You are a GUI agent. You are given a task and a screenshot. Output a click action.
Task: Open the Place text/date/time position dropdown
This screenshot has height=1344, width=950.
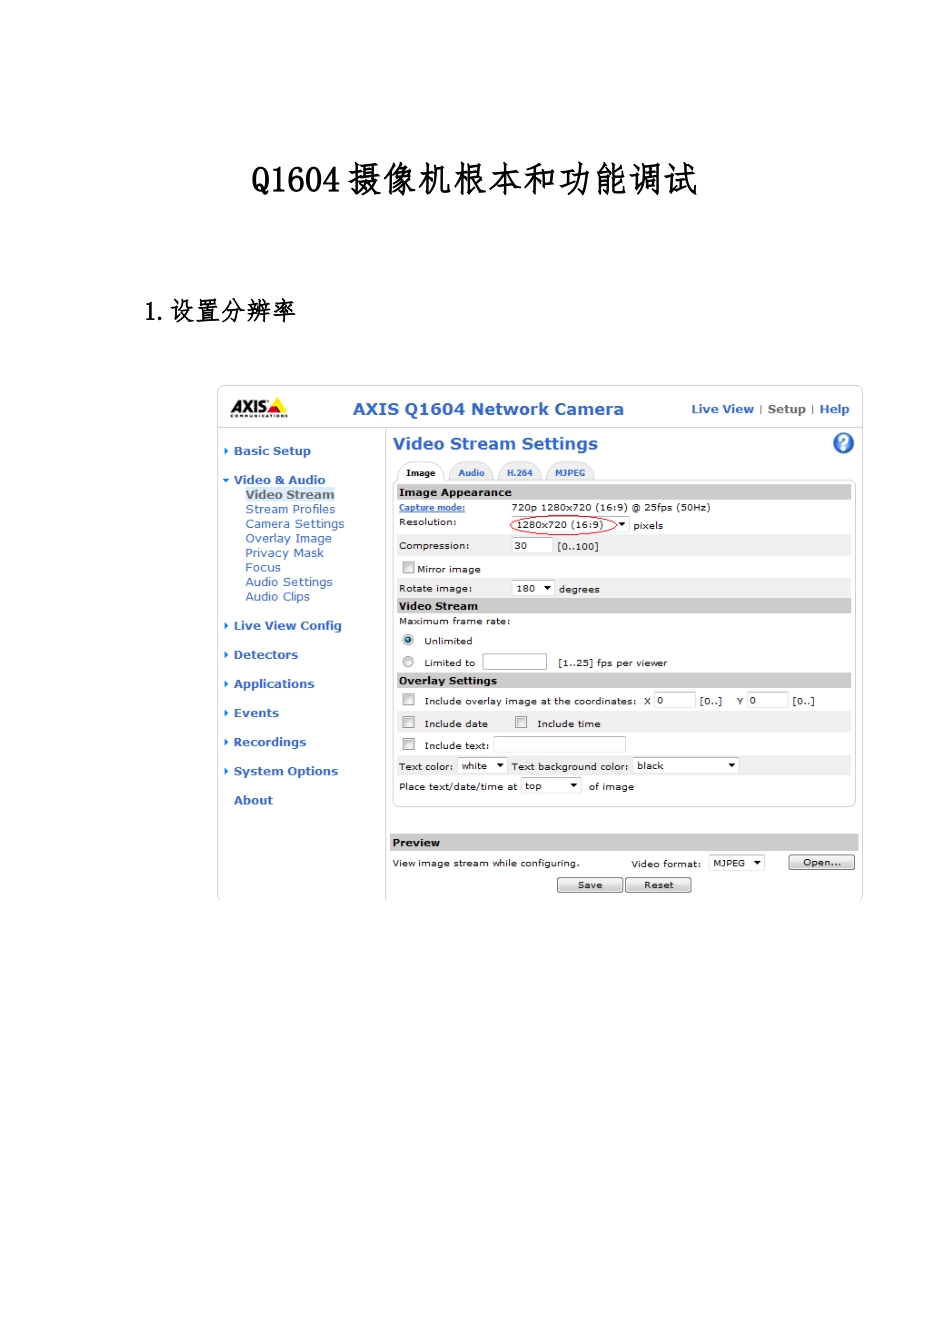pos(551,786)
